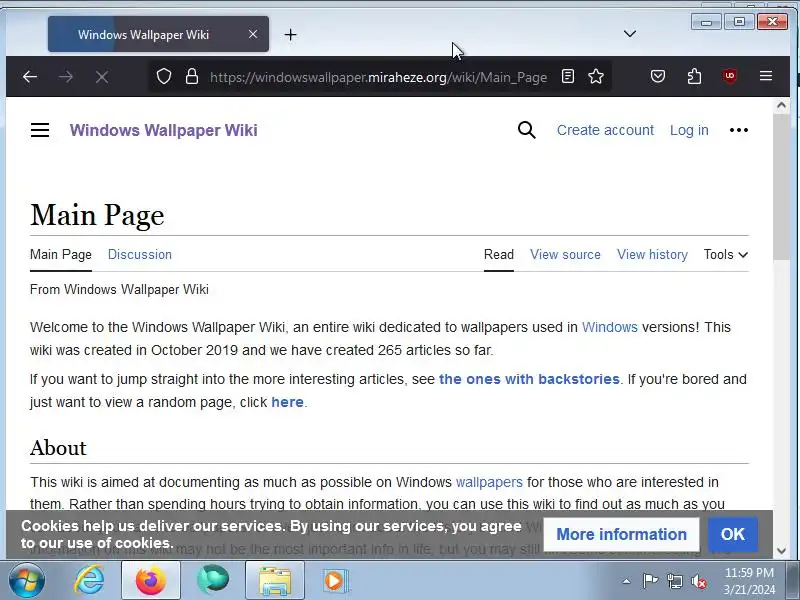Open the Extensions puzzle icon
The image size is (800, 600).
[x=694, y=77]
